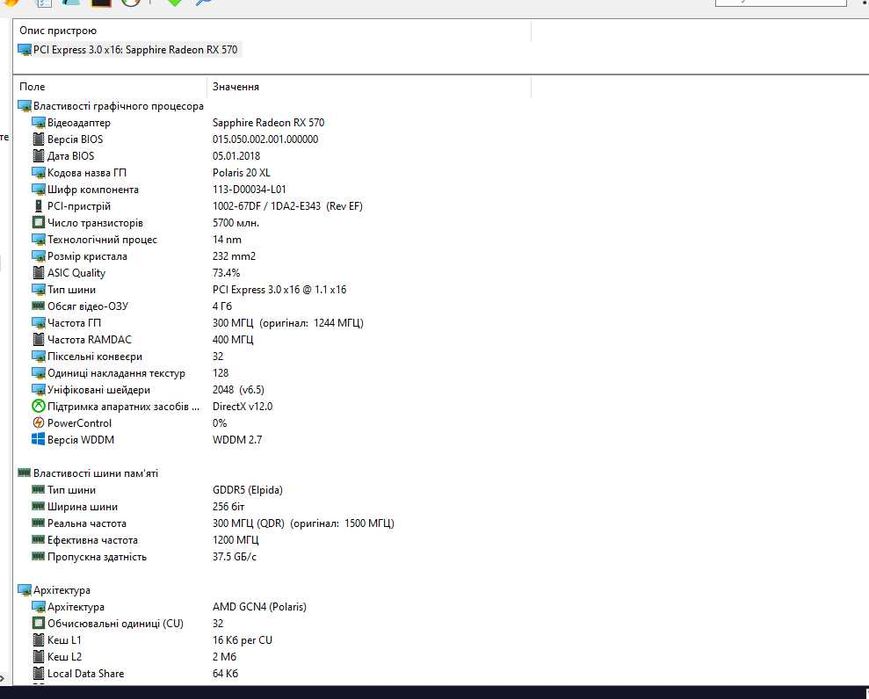Click the bus width value '256 біт'
869x699 pixels.
(228, 506)
